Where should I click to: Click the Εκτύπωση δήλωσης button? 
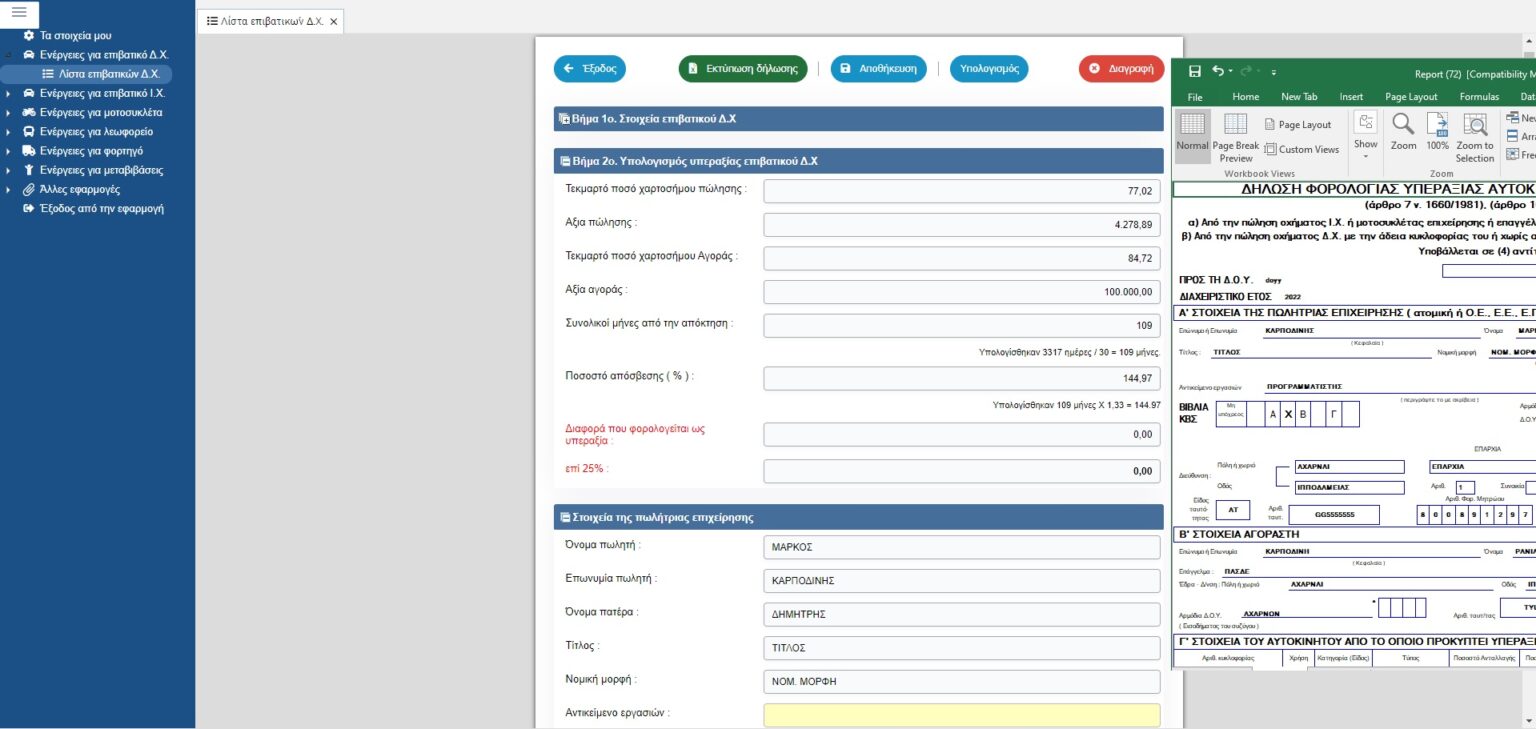(x=742, y=69)
